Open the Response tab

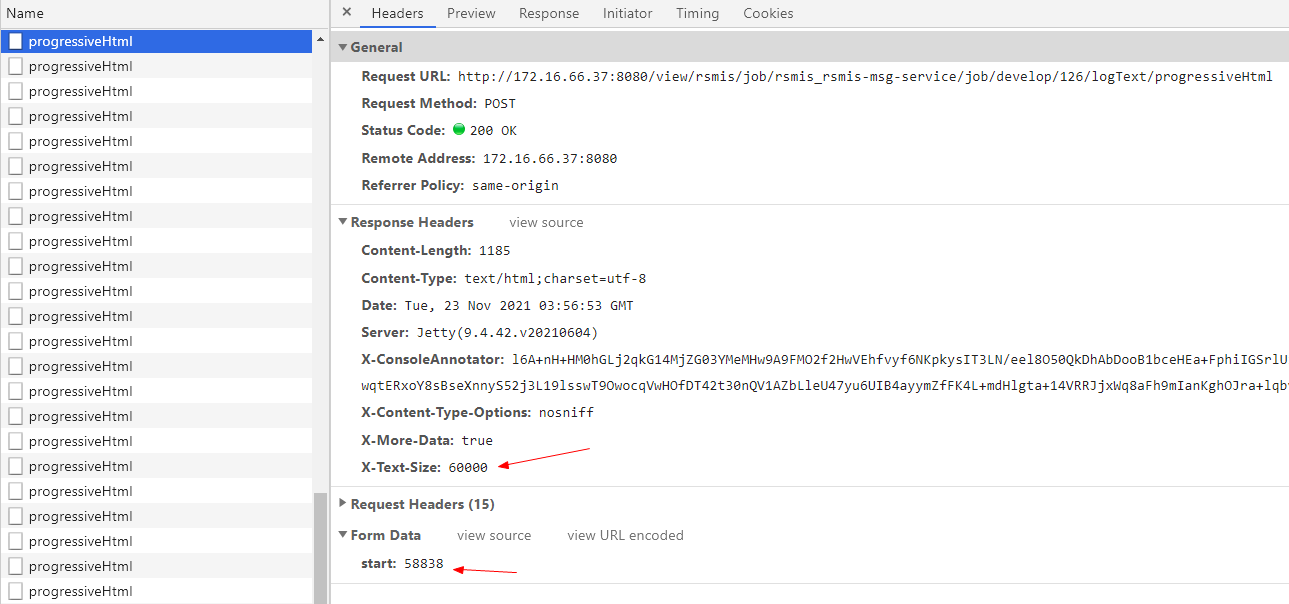pos(549,13)
